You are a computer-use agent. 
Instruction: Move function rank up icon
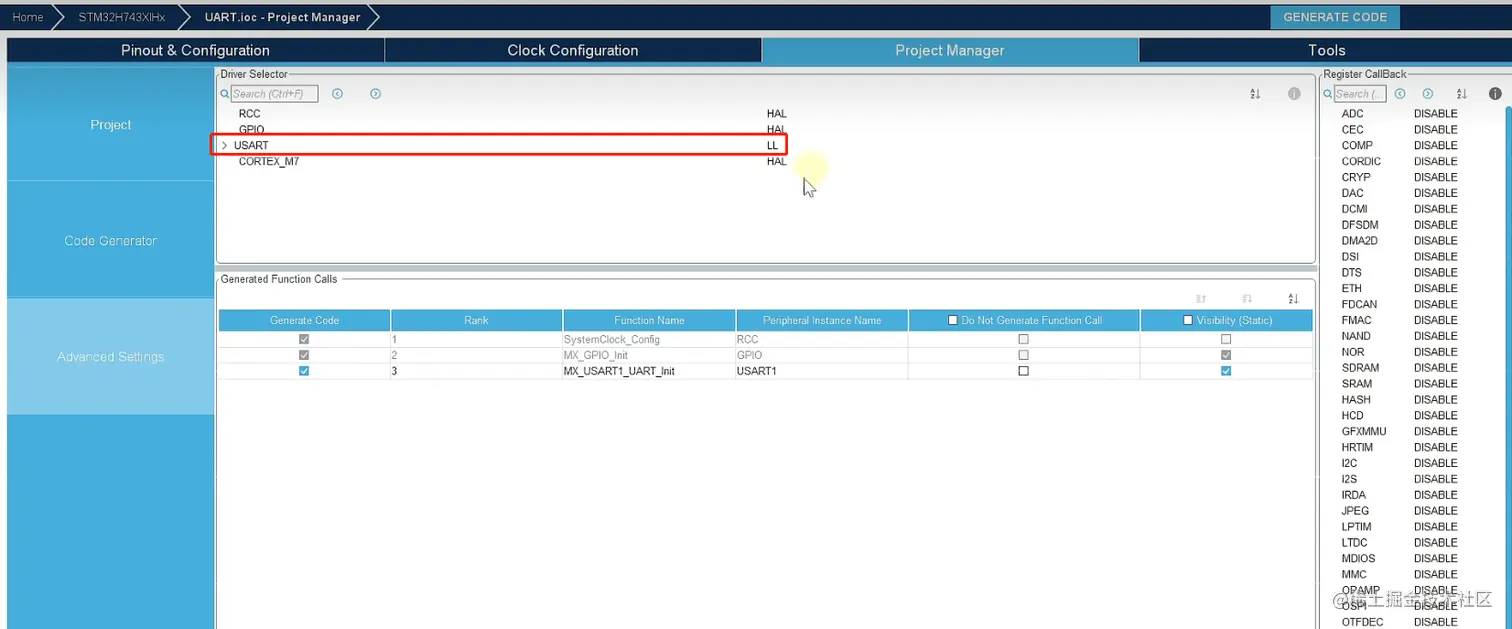[1201, 299]
